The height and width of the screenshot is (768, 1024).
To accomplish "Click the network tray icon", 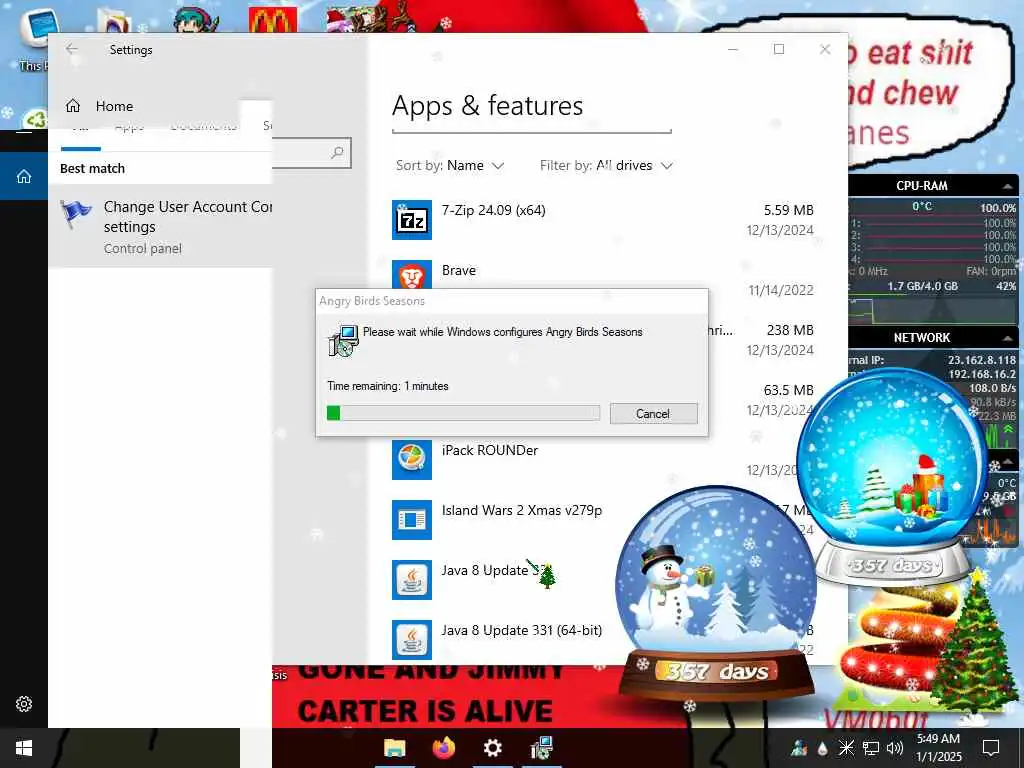I will 871,748.
